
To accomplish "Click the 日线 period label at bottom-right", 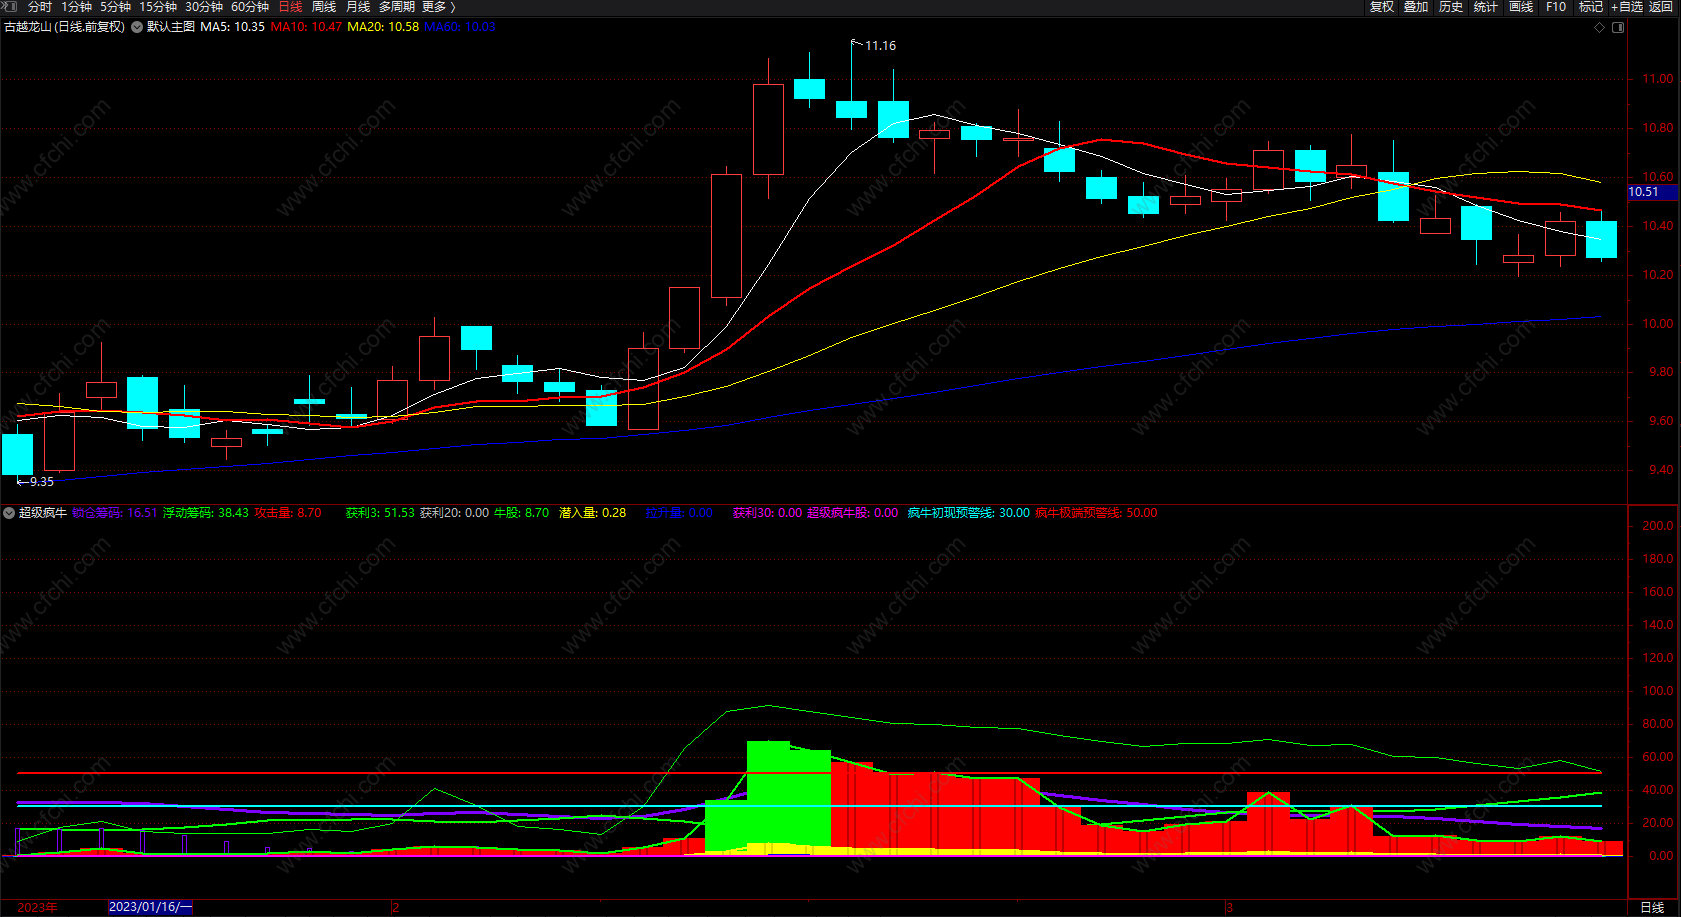I will pyautogui.click(x=1652, y=908).
